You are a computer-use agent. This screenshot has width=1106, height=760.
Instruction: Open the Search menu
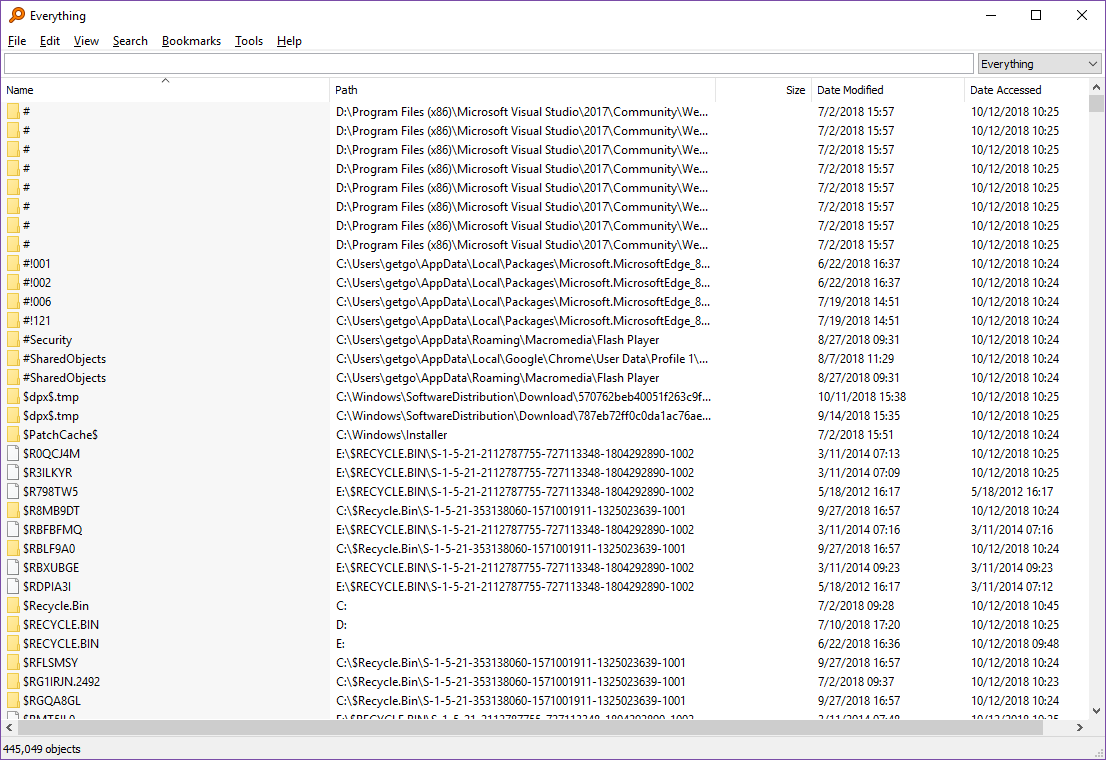[x=130, y=41]
